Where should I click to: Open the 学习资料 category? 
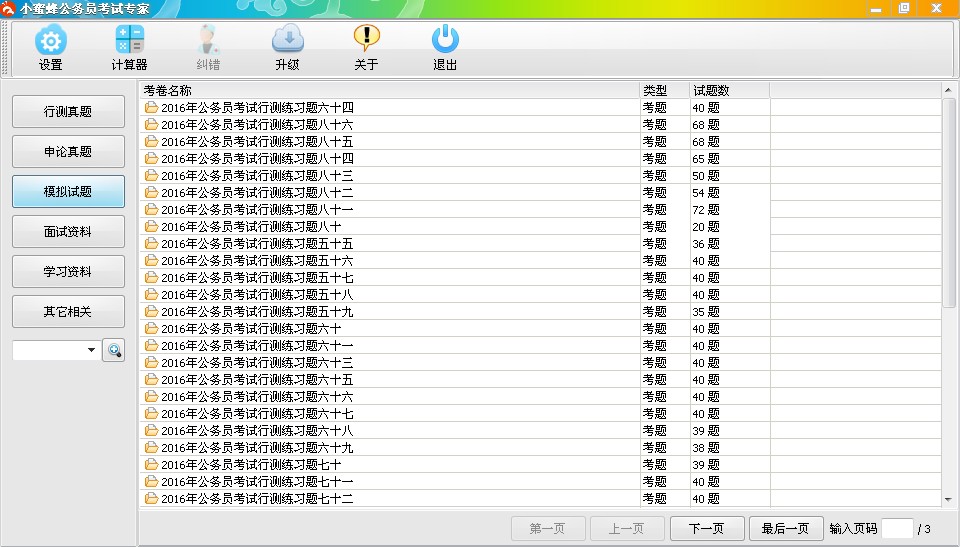(68, 271)
